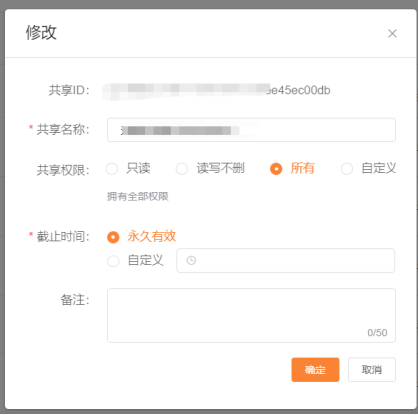Viewport: 418px width, 415px height.
Task: Close the 修改 dialog with the X icon
Action: pyautogui.click(x=392, y=33)
